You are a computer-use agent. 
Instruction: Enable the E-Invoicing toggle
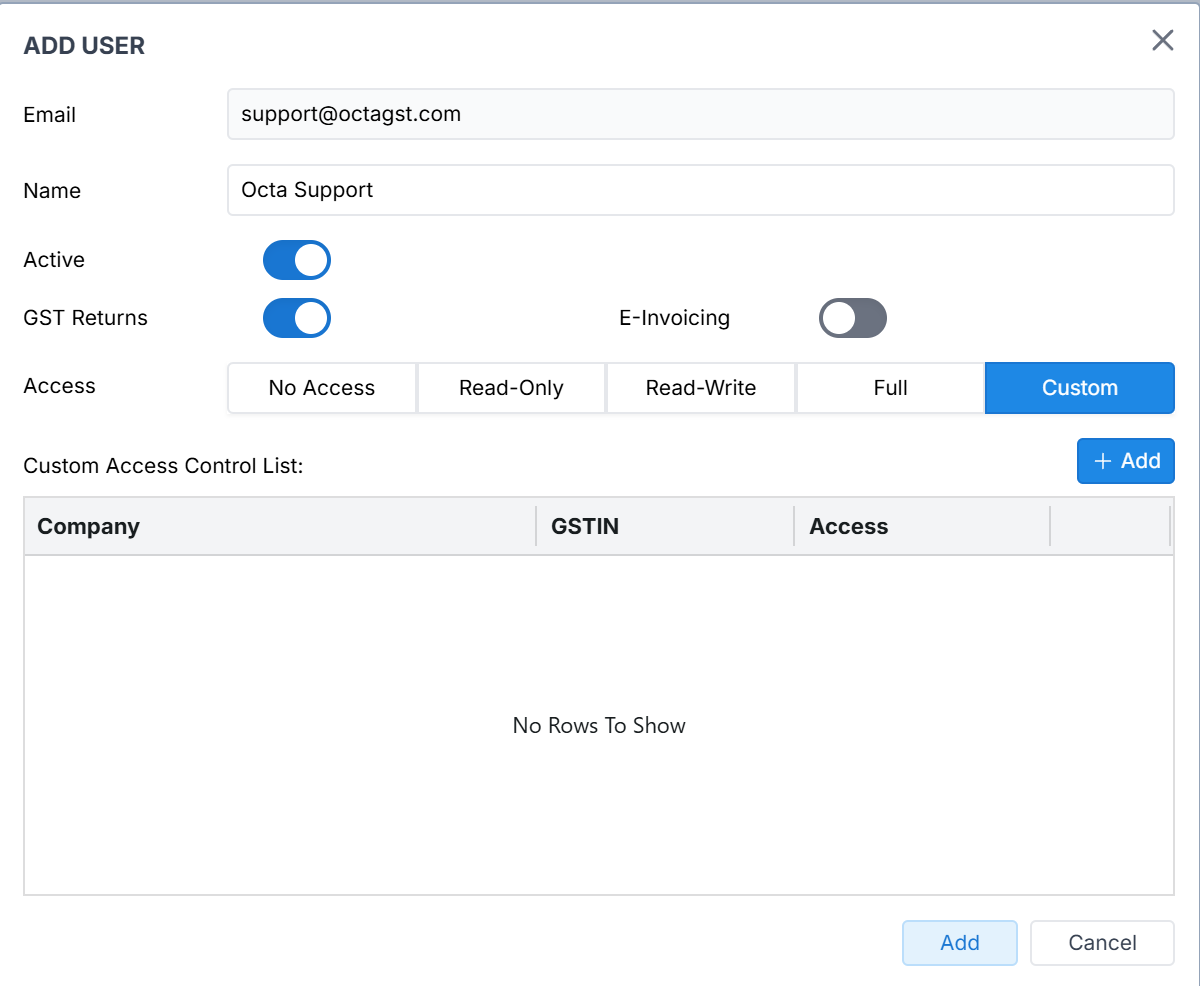[852, 318]
